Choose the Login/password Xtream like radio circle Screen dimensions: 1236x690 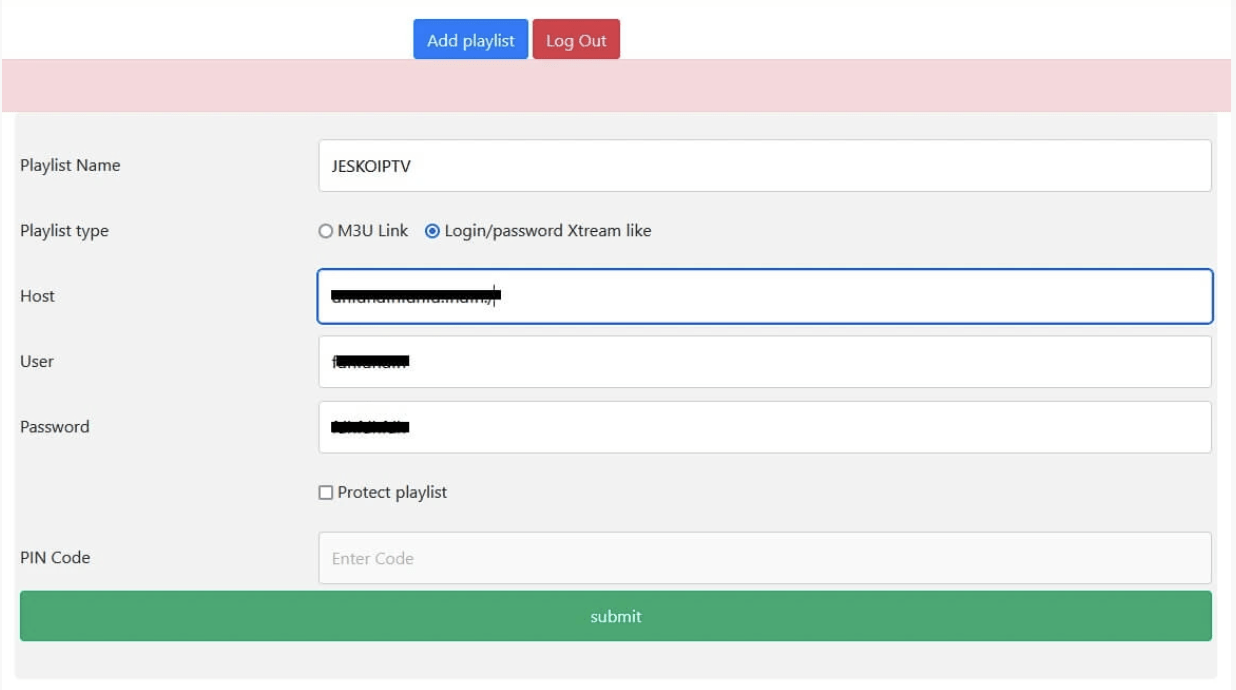coord(432,231)
